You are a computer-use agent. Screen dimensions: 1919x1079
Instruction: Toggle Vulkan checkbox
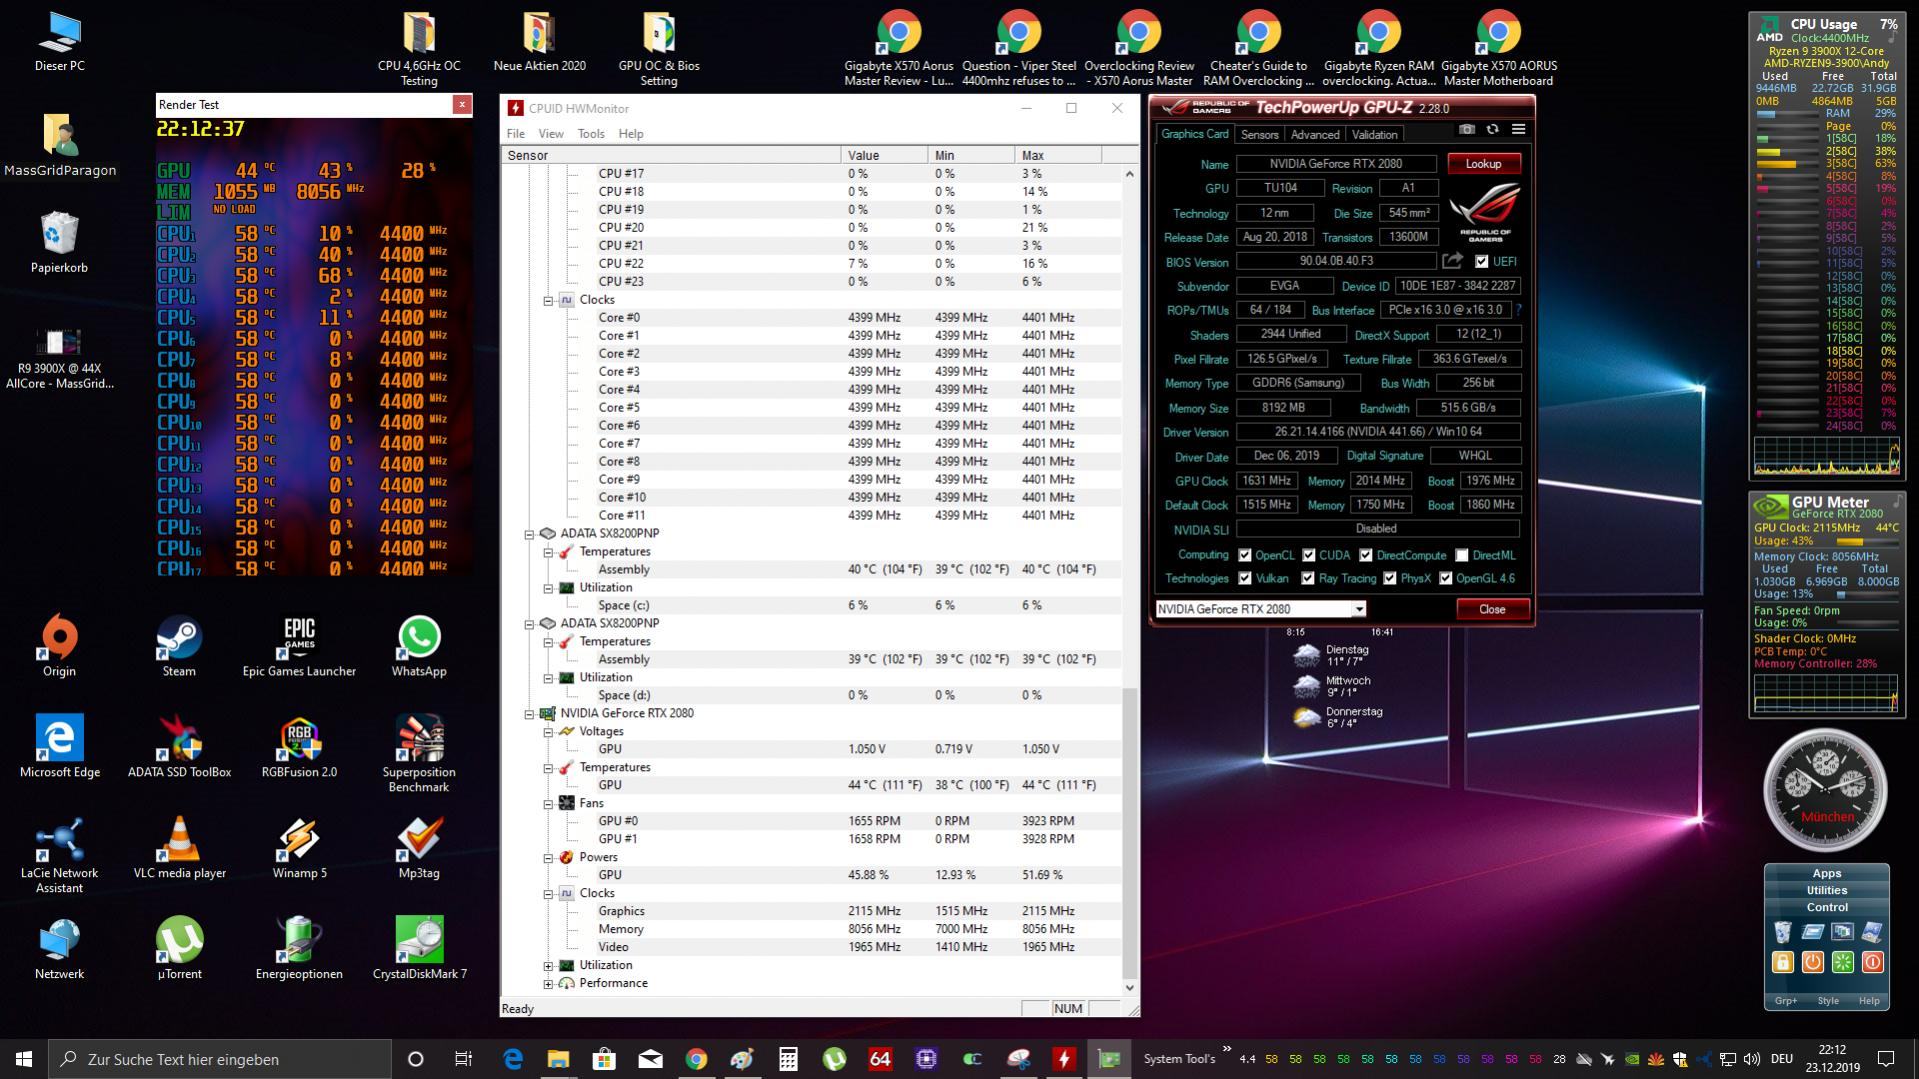coord(1244,578)
